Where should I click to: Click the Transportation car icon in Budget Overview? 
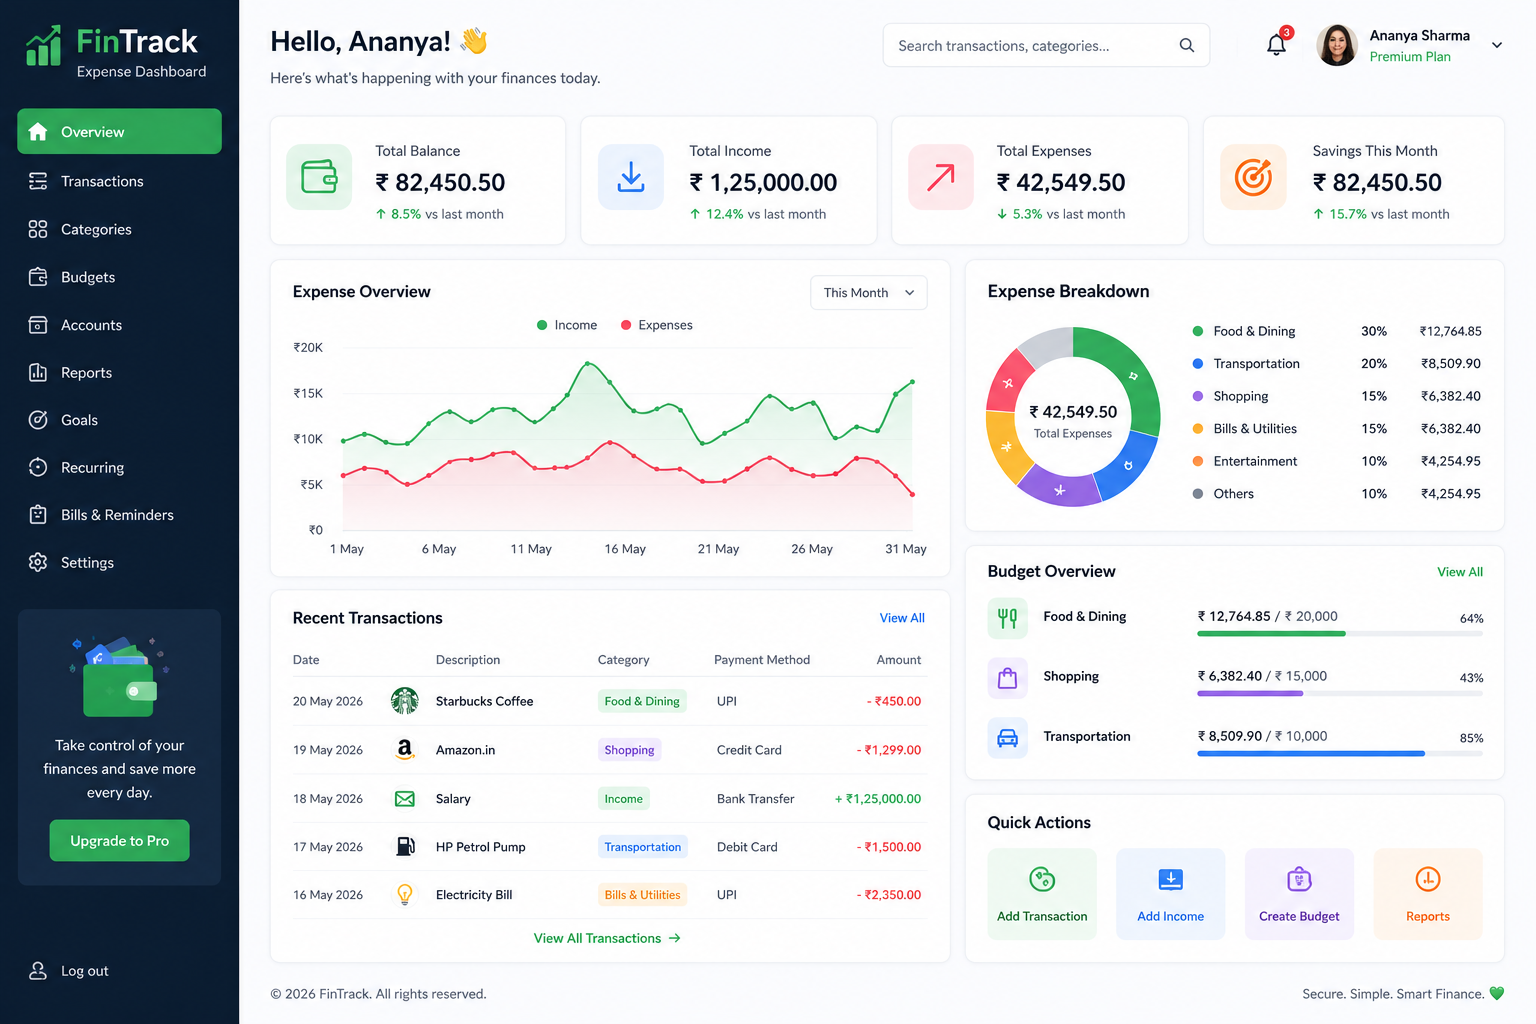[x=1008, y=738]
